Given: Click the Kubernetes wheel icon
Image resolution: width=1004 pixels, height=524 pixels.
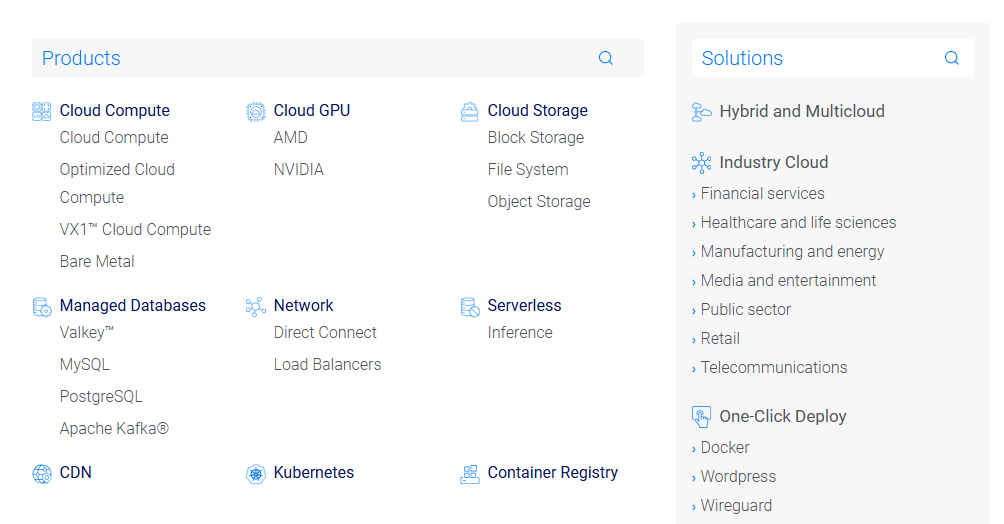Looking at the screenshot, I should click(x=255, y=474).
